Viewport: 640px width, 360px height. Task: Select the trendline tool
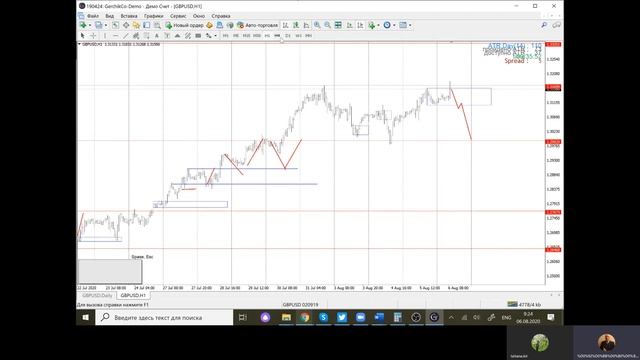[x=126, y=36]
